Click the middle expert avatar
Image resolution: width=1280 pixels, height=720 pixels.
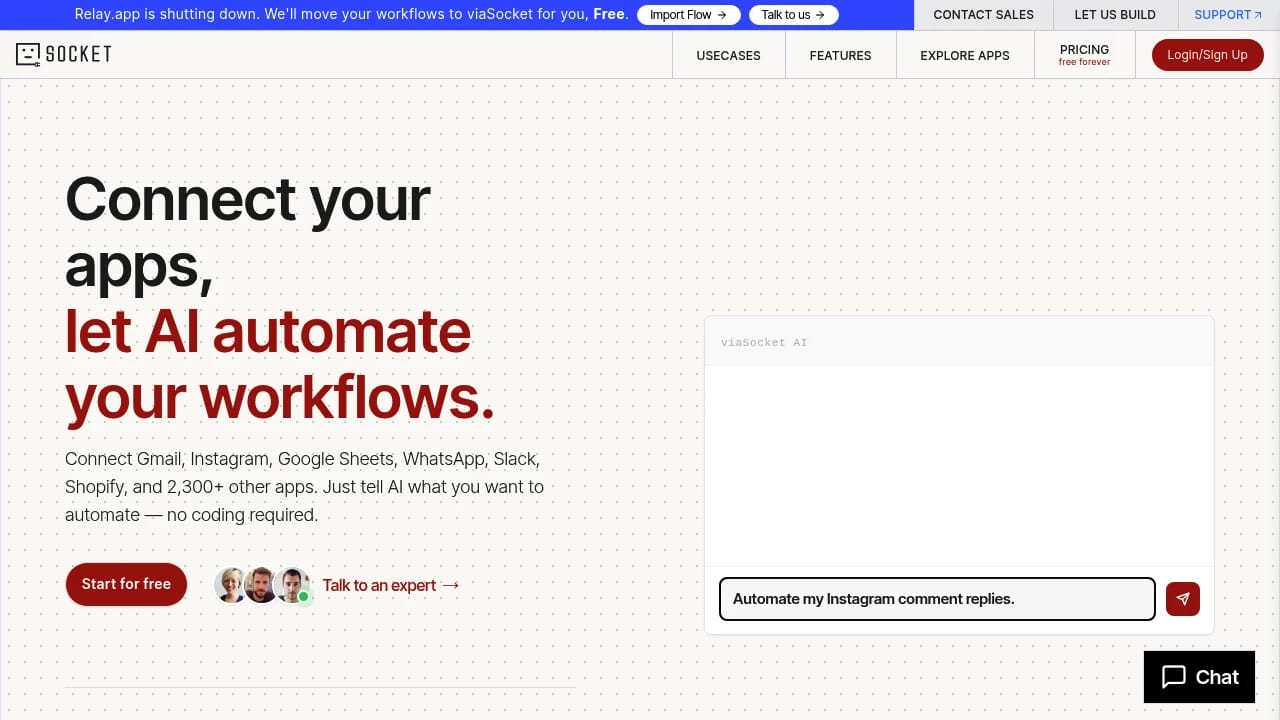pos(261,585)
